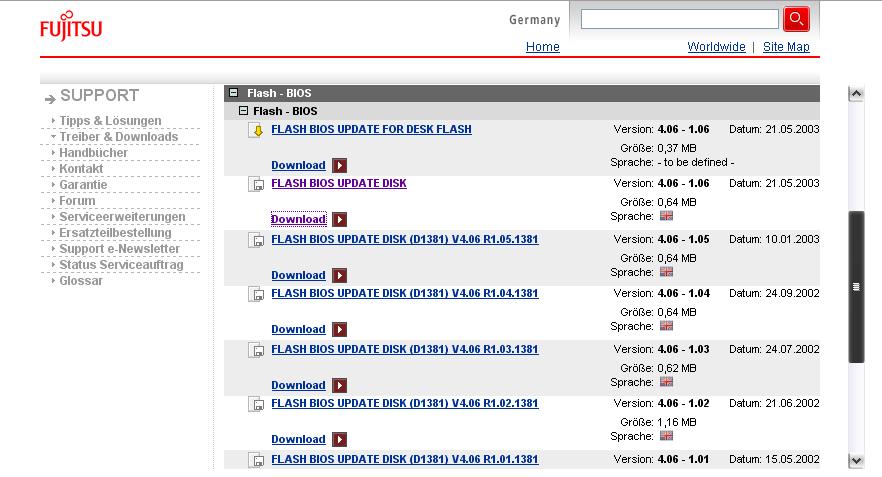This screenshot has height=477, width=882.
Task: Click red arrow for version 4.06 - 1.06 disk download
Action: (x=339, y=219)
